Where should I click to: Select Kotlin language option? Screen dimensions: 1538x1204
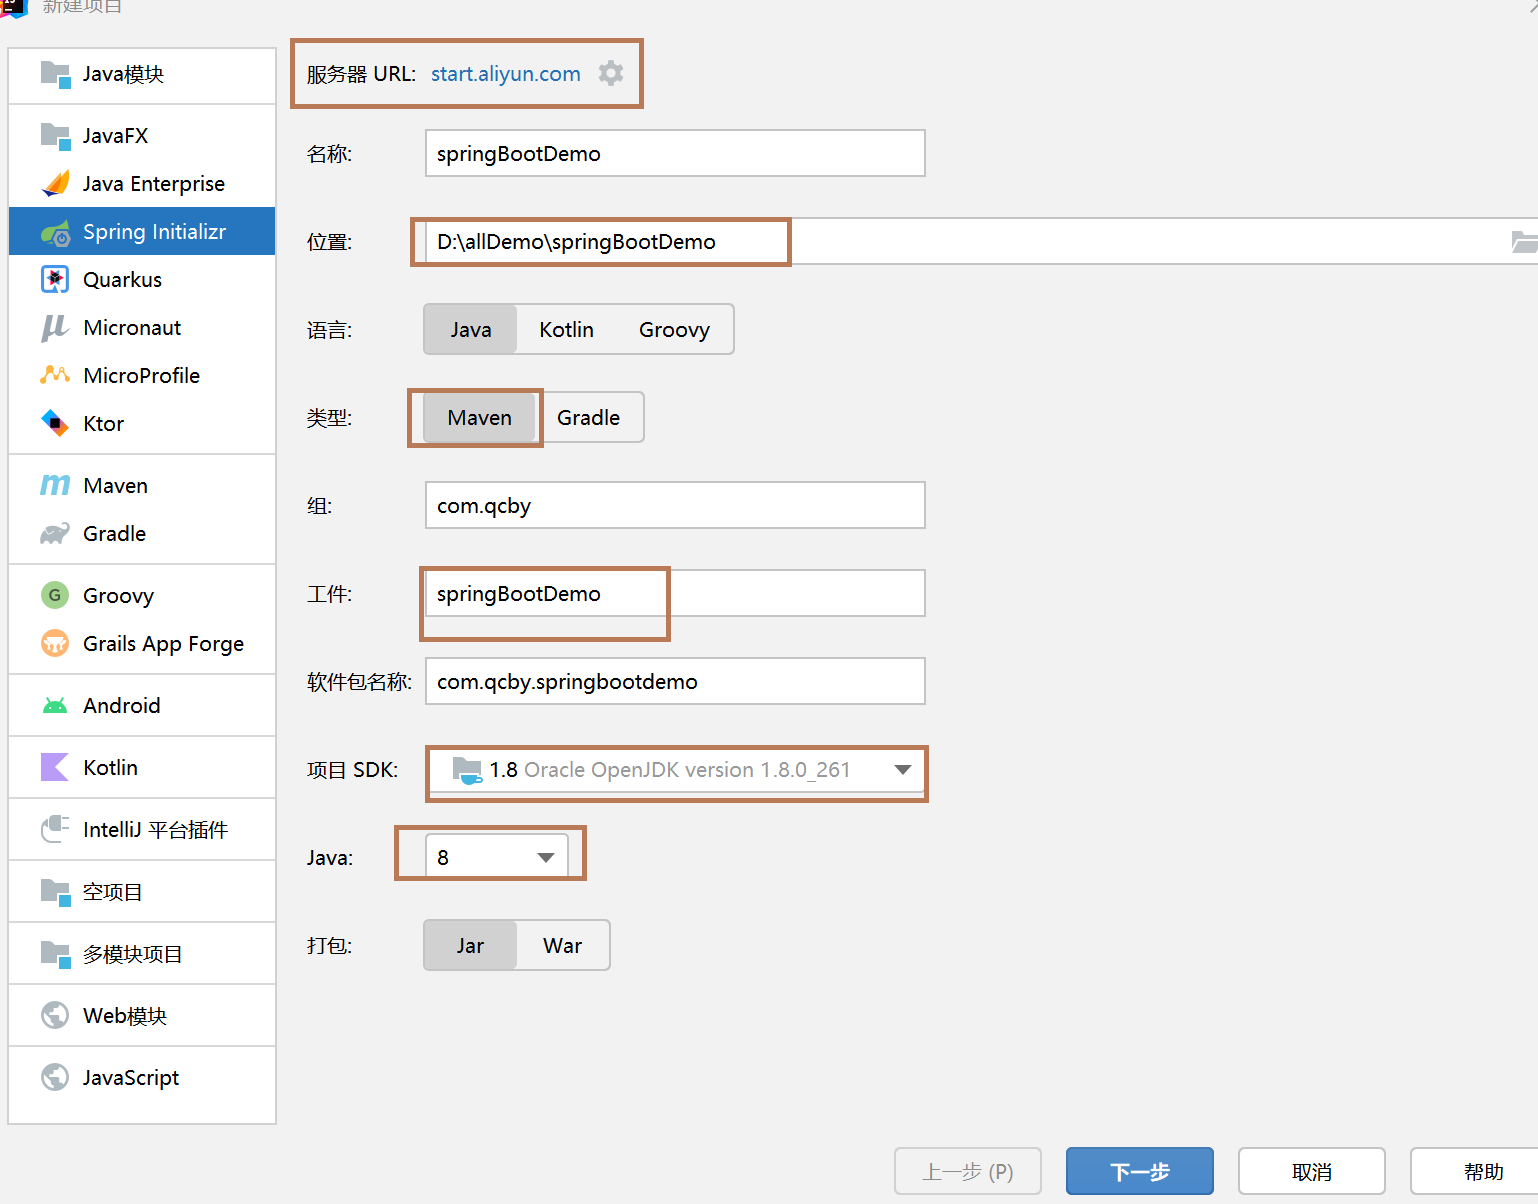(x=567, y=330)
